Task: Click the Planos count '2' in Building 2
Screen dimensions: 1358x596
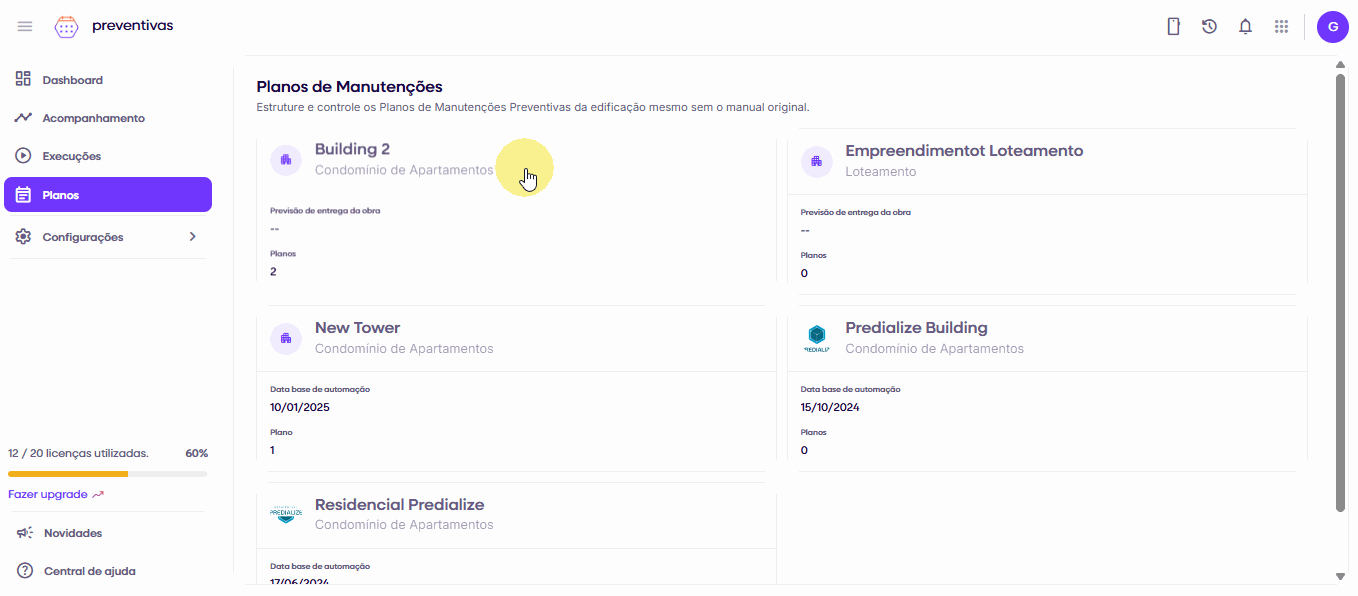Action: click(x=273, y=271)
